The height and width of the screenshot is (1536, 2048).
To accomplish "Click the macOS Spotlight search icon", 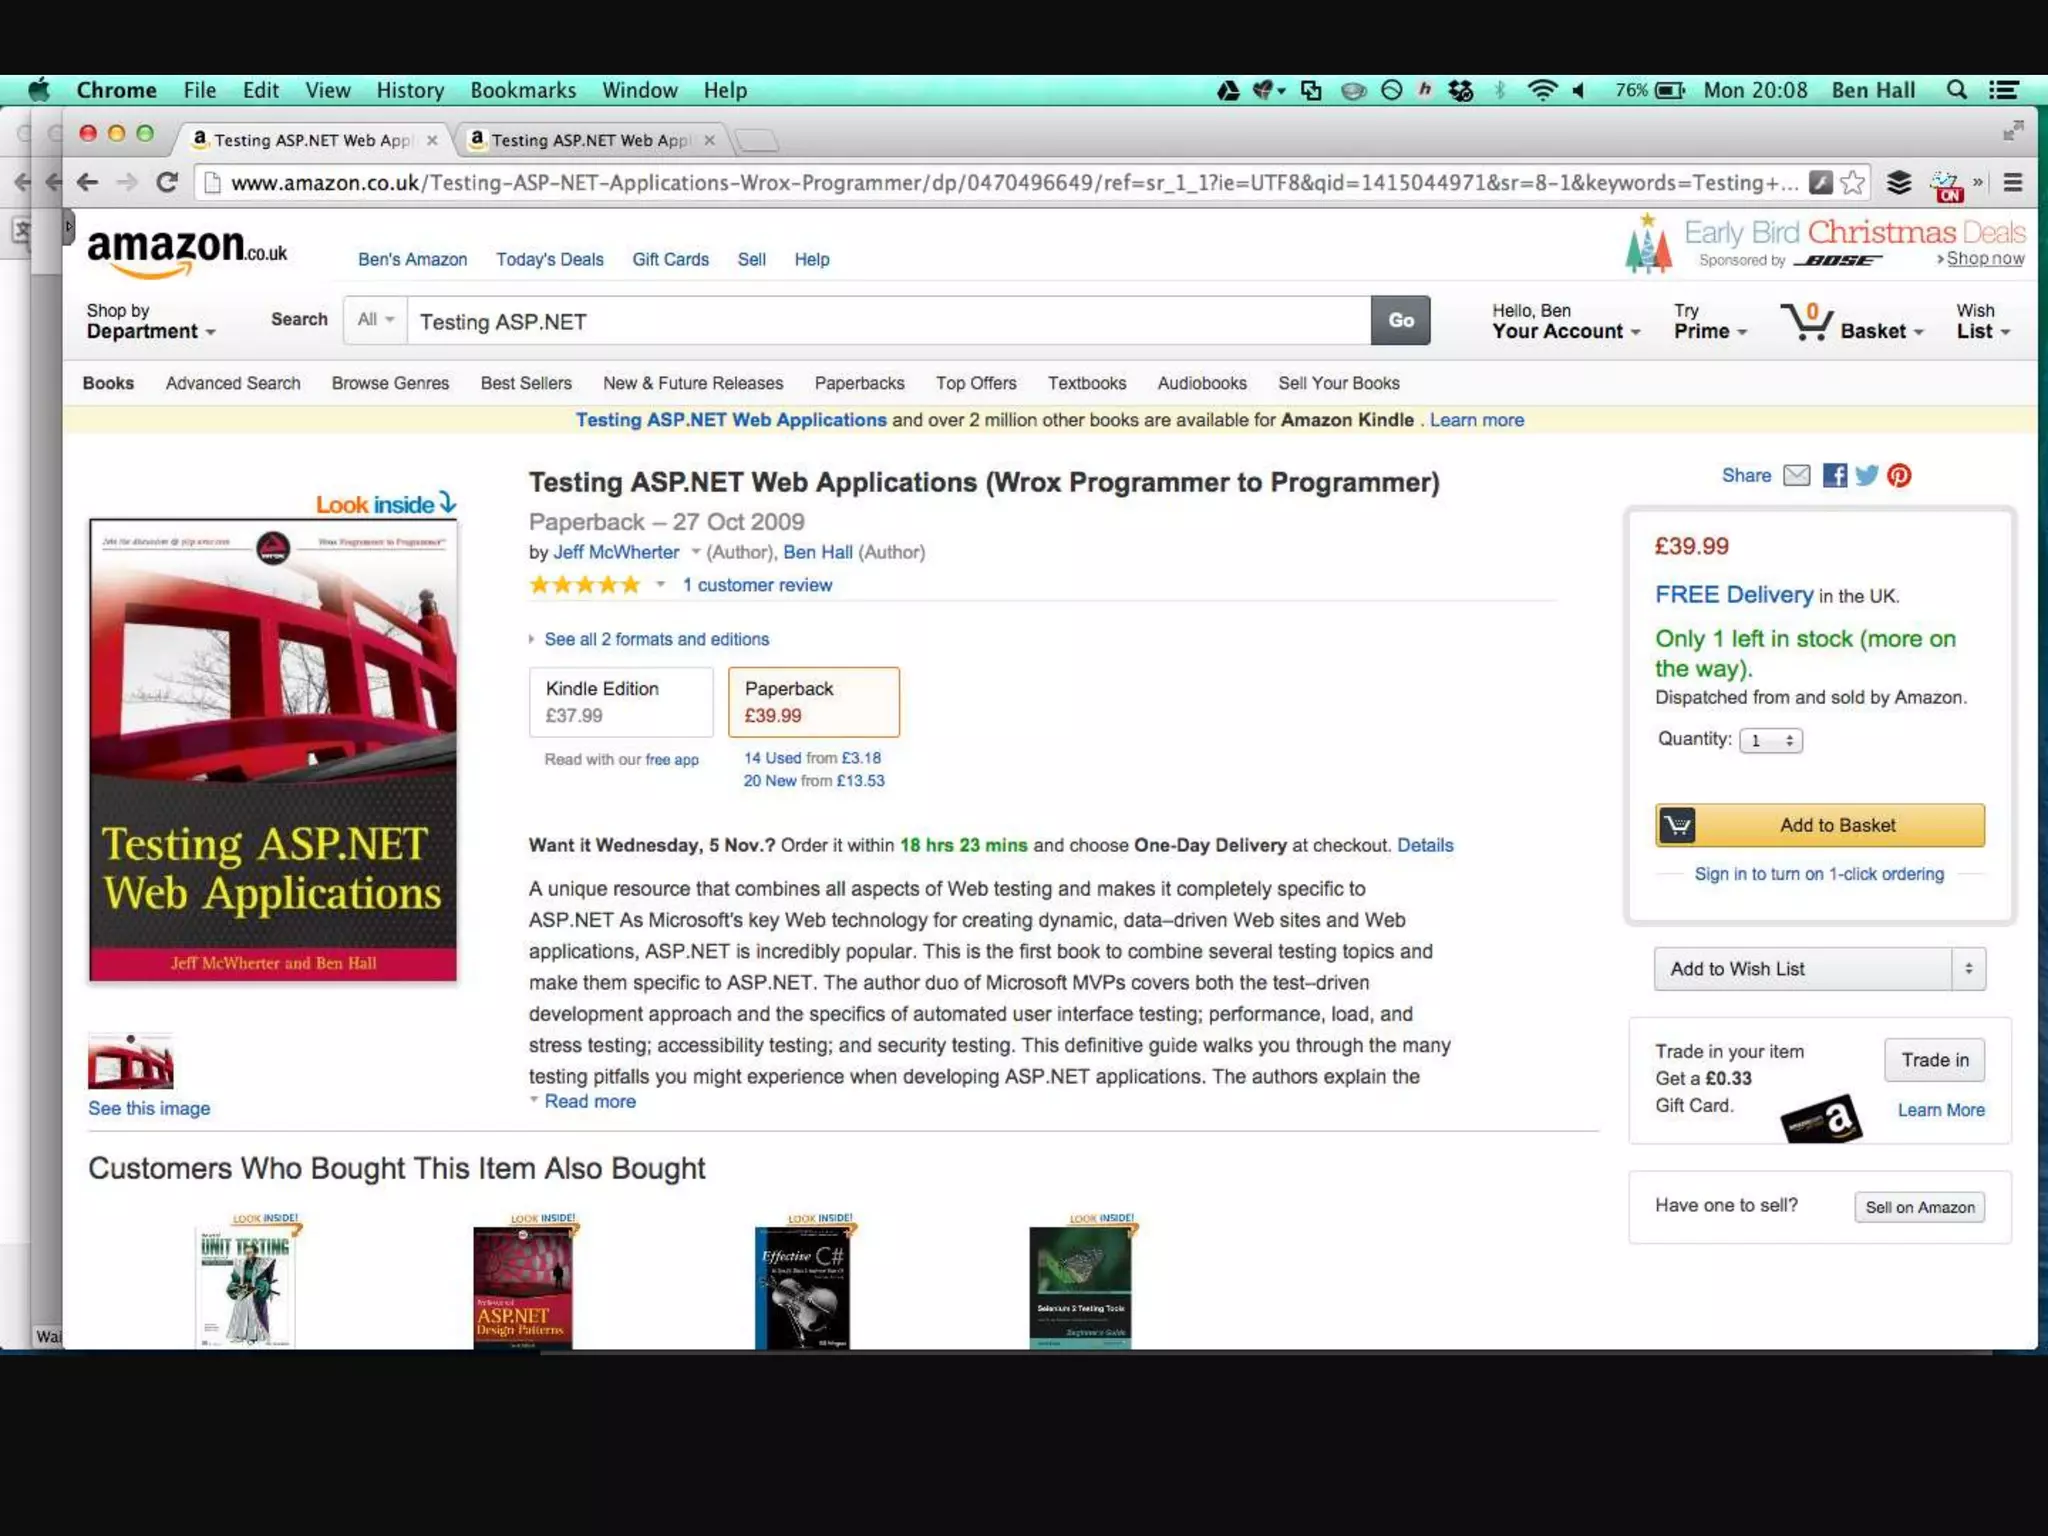I will [1956, 90].
